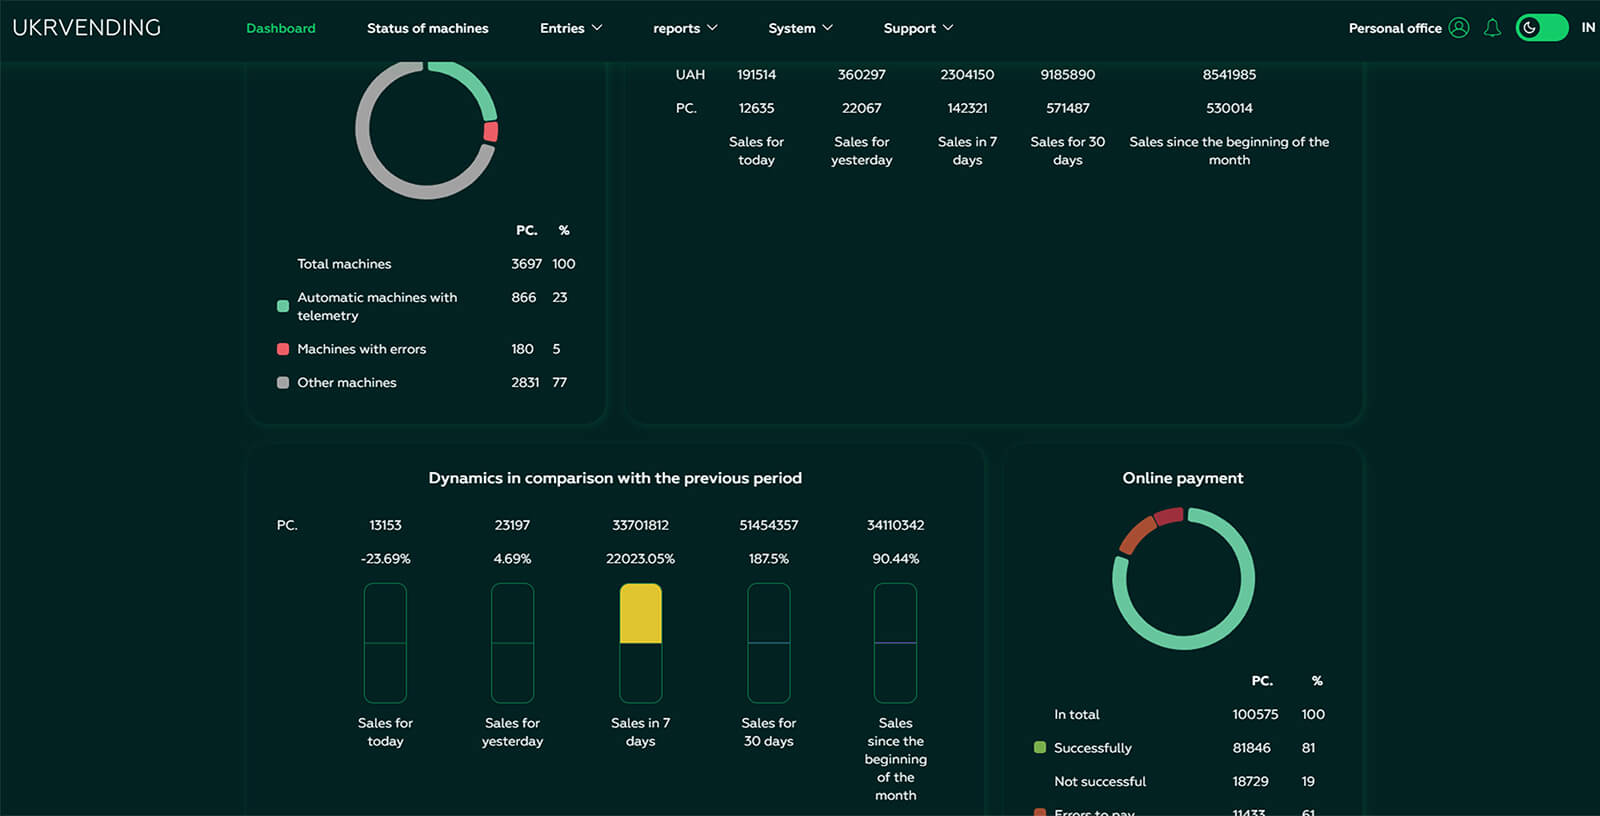Click the yellow Sales in 7 days bar

tap(641, 613)
